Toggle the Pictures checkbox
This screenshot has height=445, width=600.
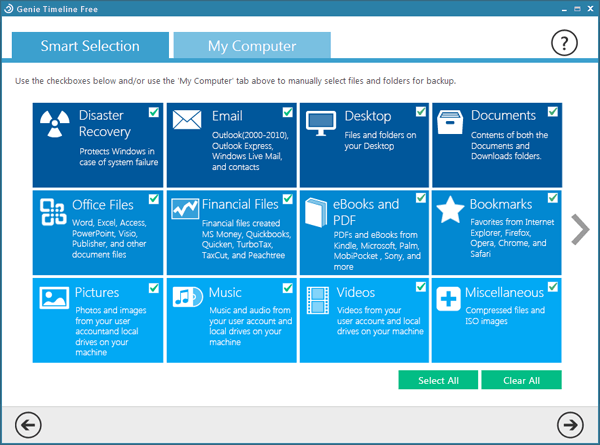(x=154, y=288)
